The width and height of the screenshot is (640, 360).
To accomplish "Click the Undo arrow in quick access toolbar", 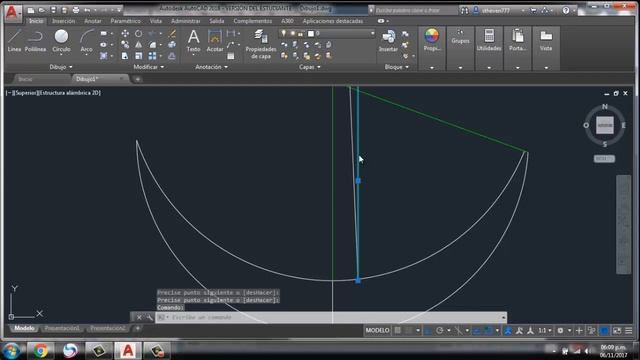I will pyautogui.click(x=87, y=10).
